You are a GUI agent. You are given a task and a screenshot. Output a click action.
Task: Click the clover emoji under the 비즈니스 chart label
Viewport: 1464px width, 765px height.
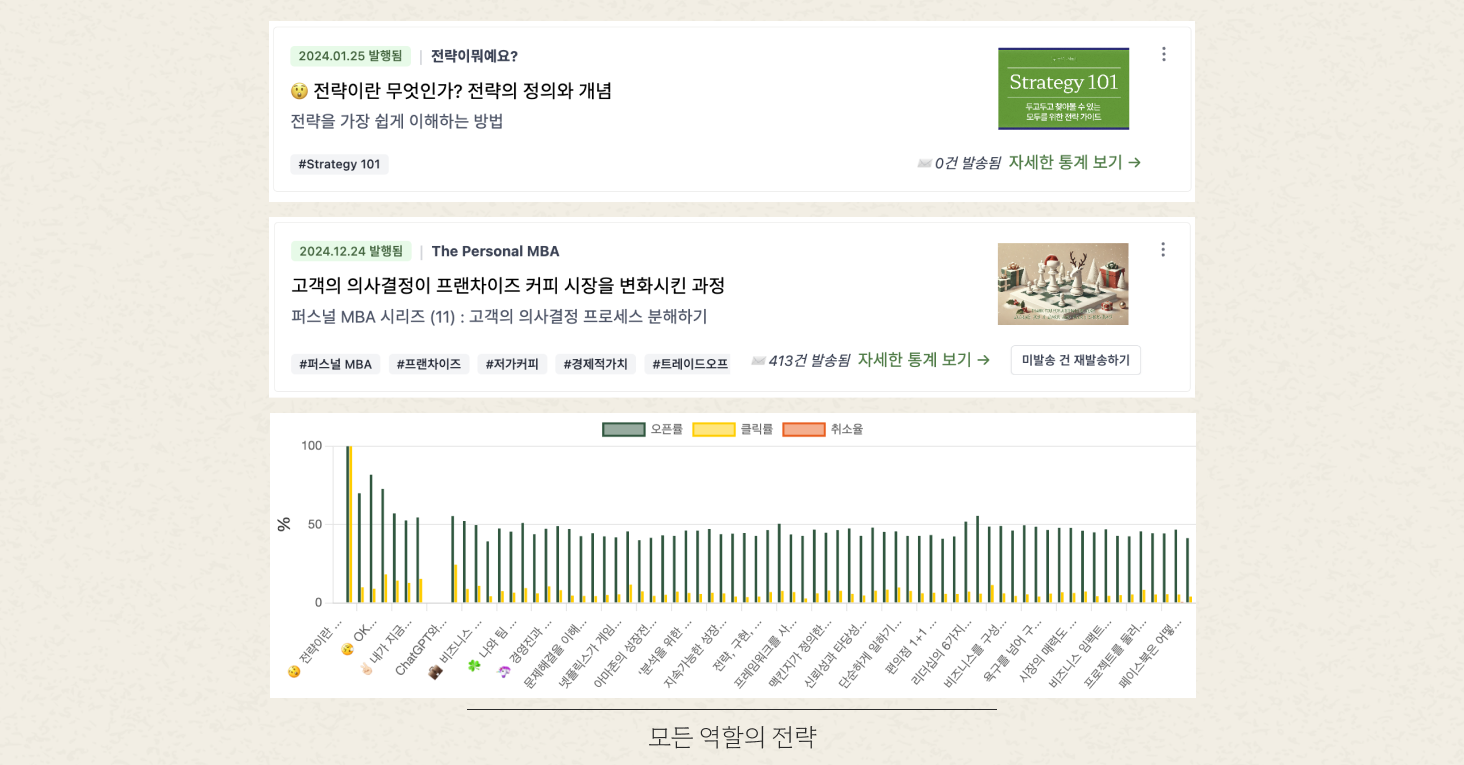click(474, 665)
